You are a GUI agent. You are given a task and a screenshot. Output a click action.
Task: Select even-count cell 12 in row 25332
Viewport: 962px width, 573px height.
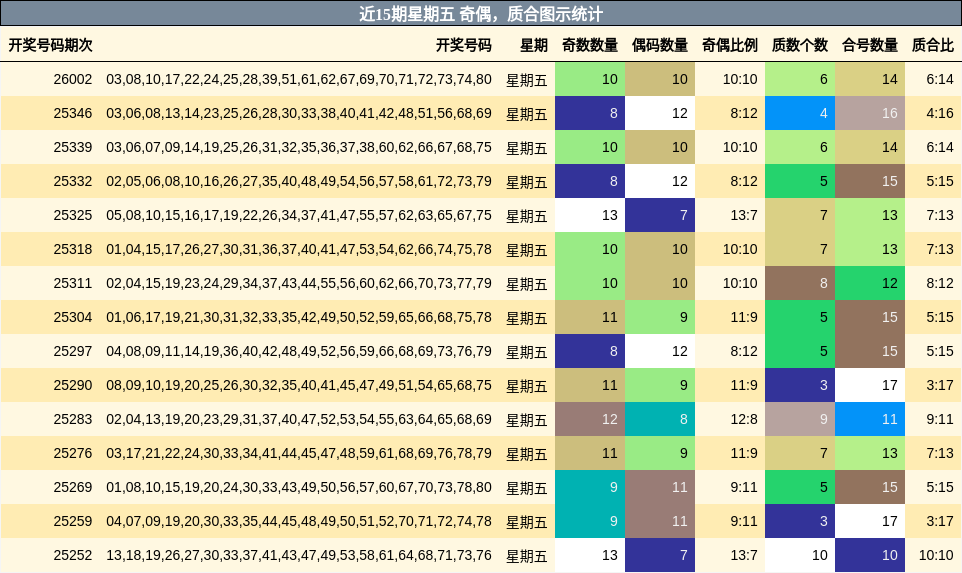click(x=660, y=181)
